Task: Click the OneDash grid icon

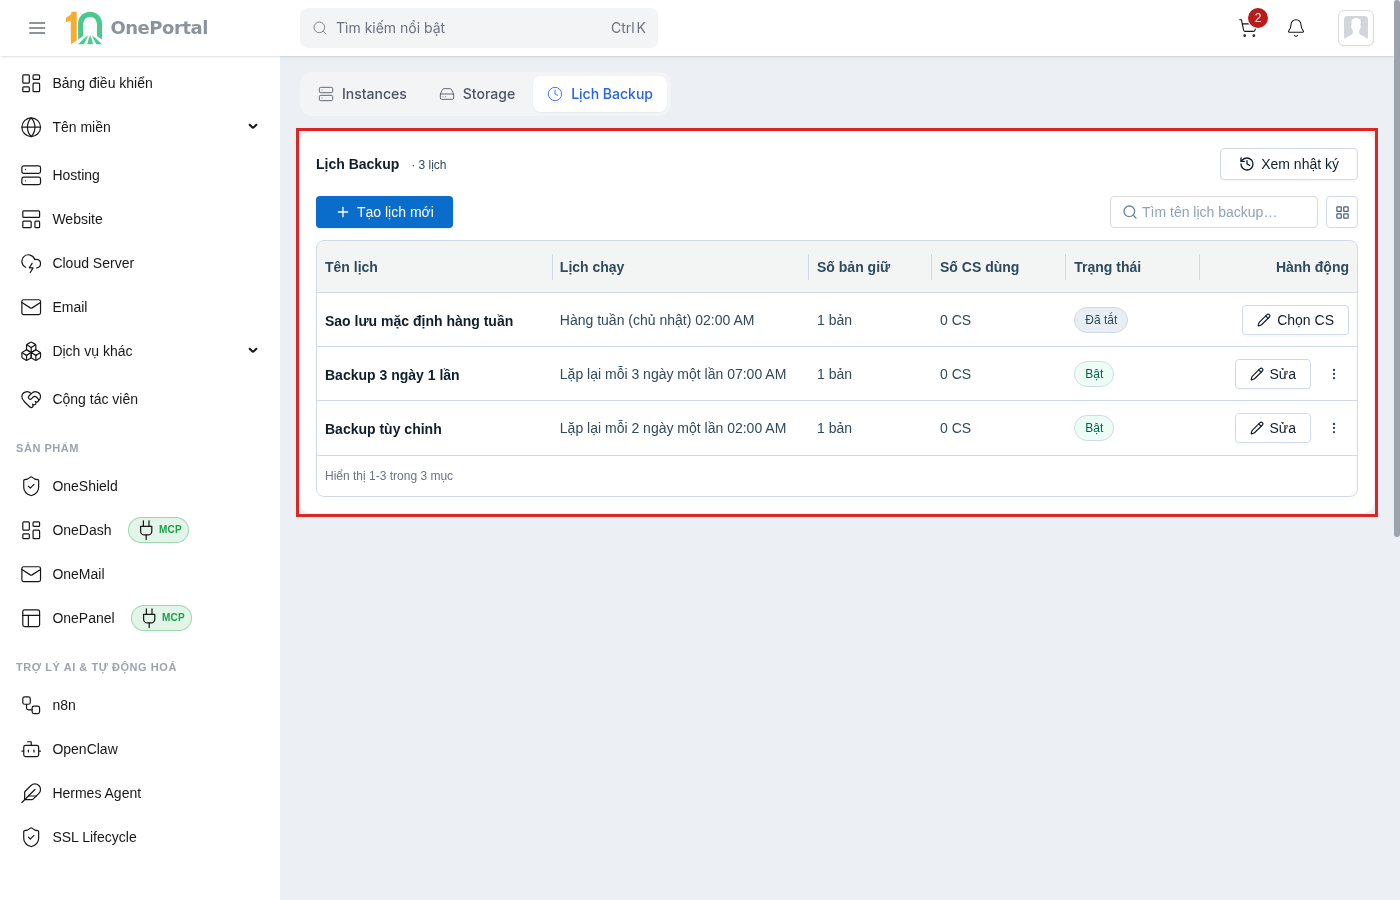Action: click(31, 530)
